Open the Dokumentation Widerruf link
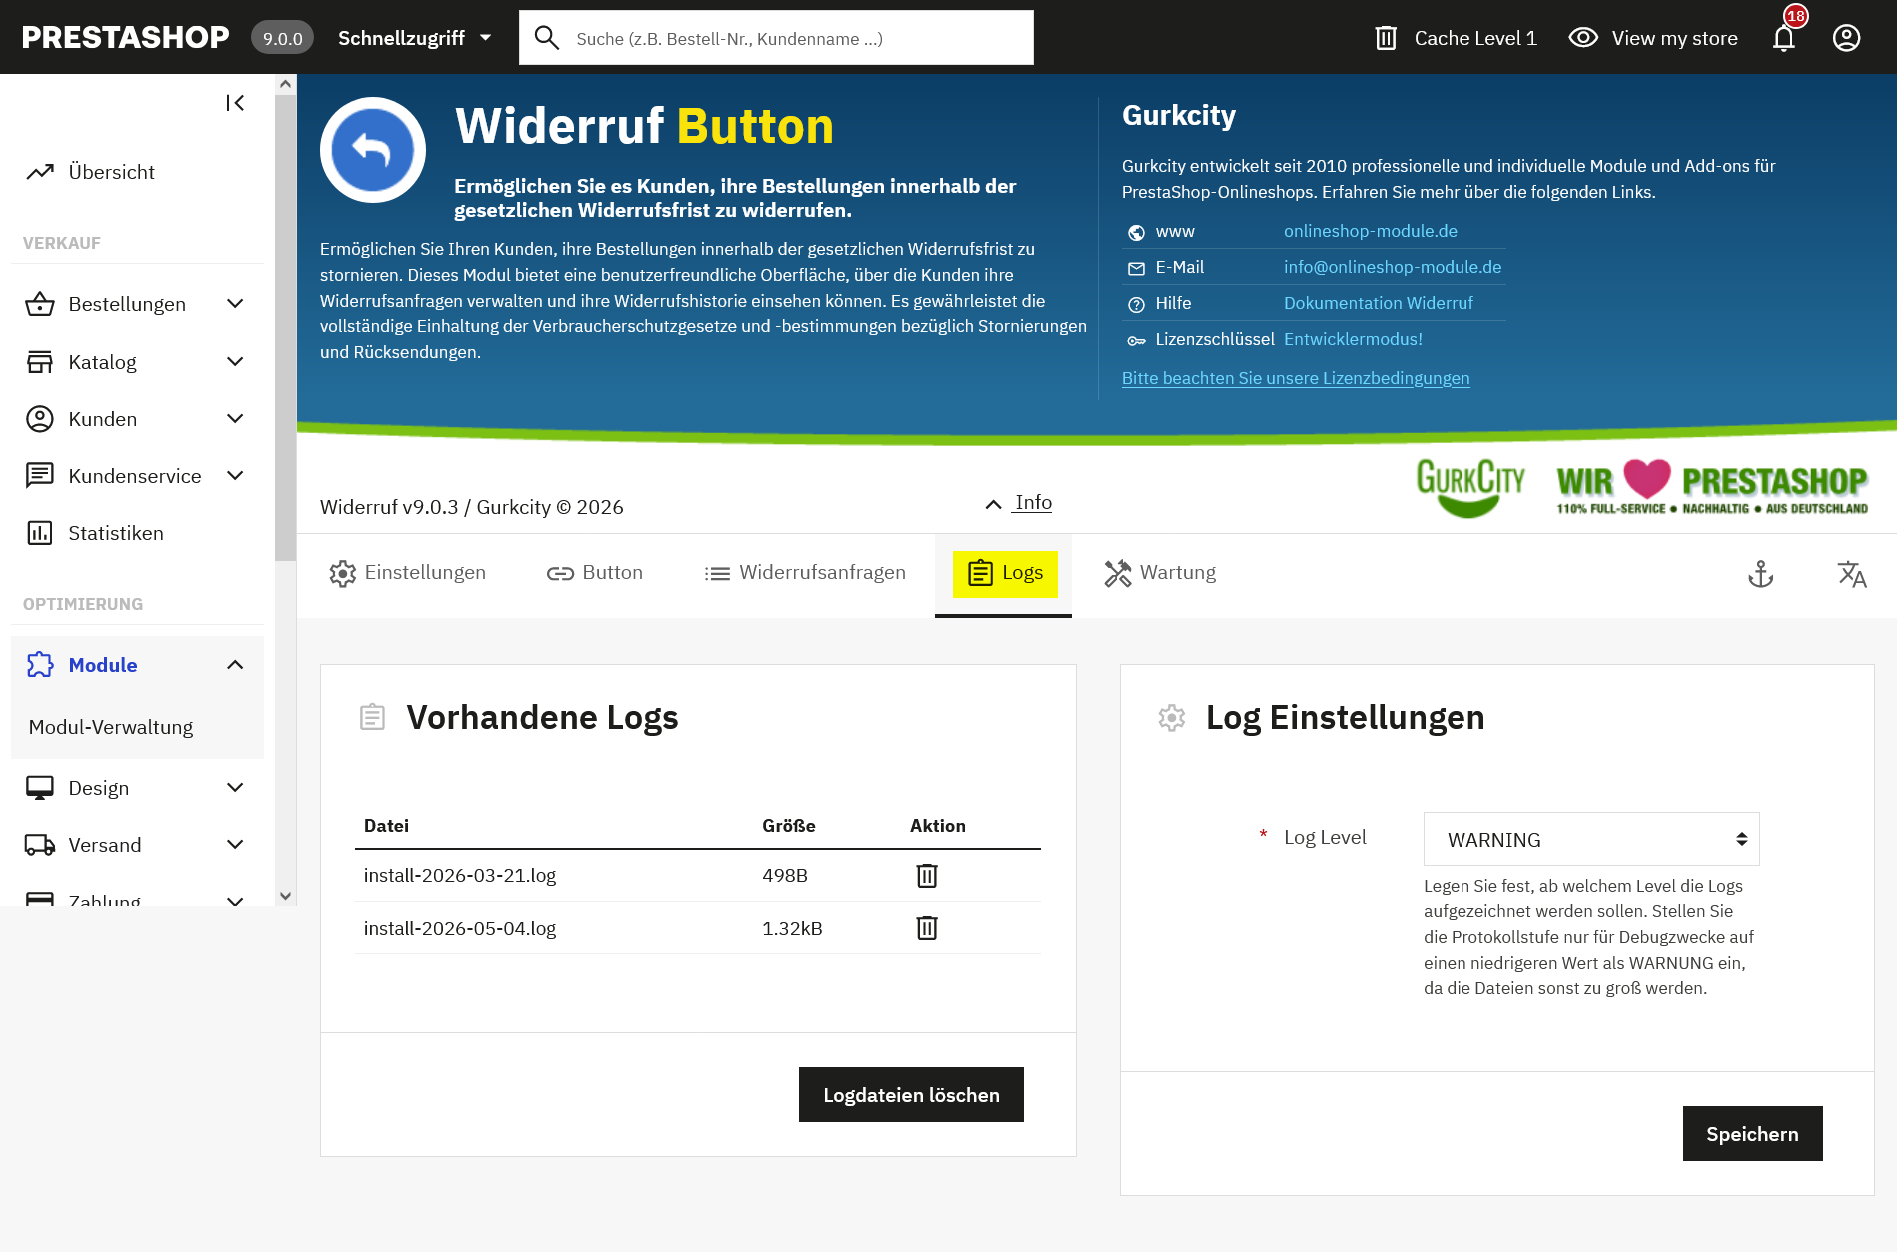 pos(1378,303)
